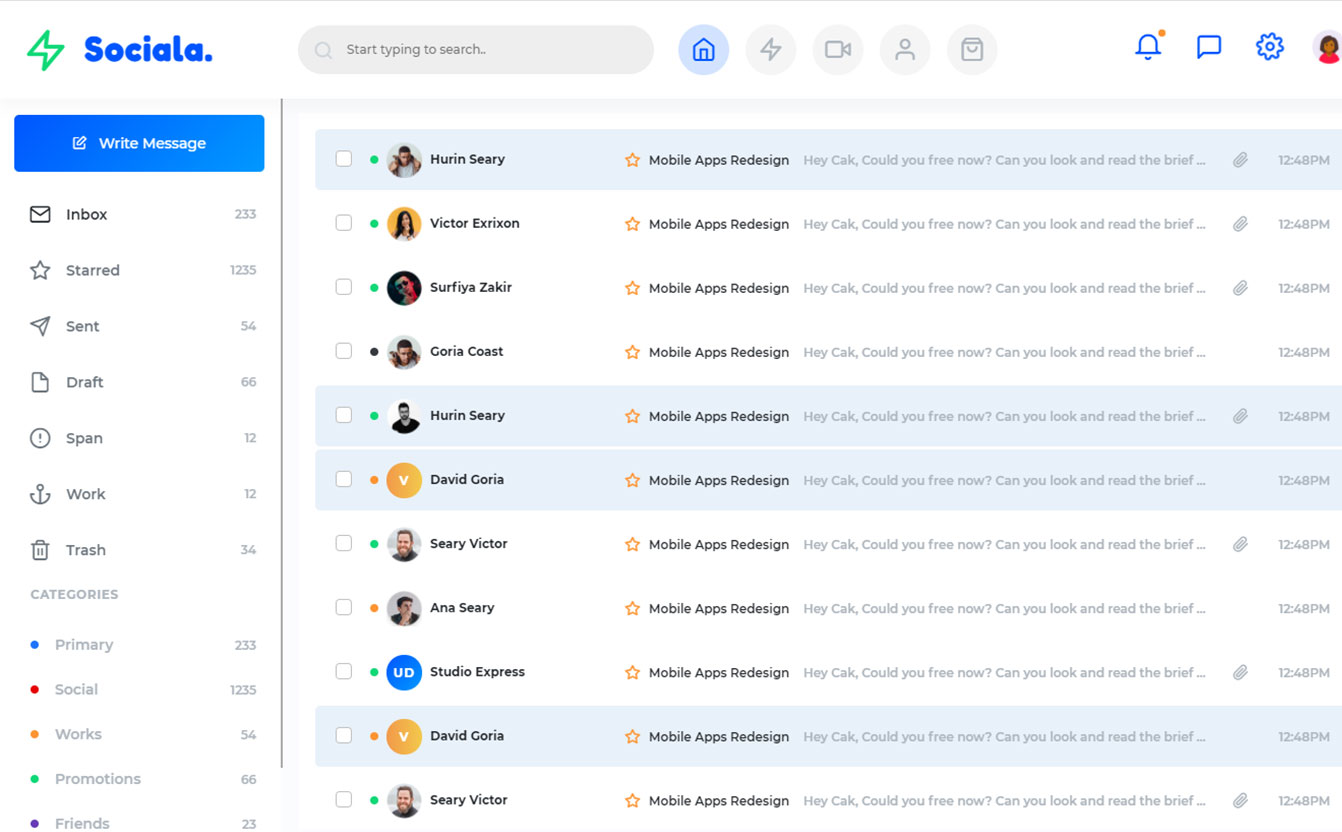Star the Victor Exrixon message
The width and height of the screenshot is (1342, 832).
pyautogui.click(x=632, y=224)
